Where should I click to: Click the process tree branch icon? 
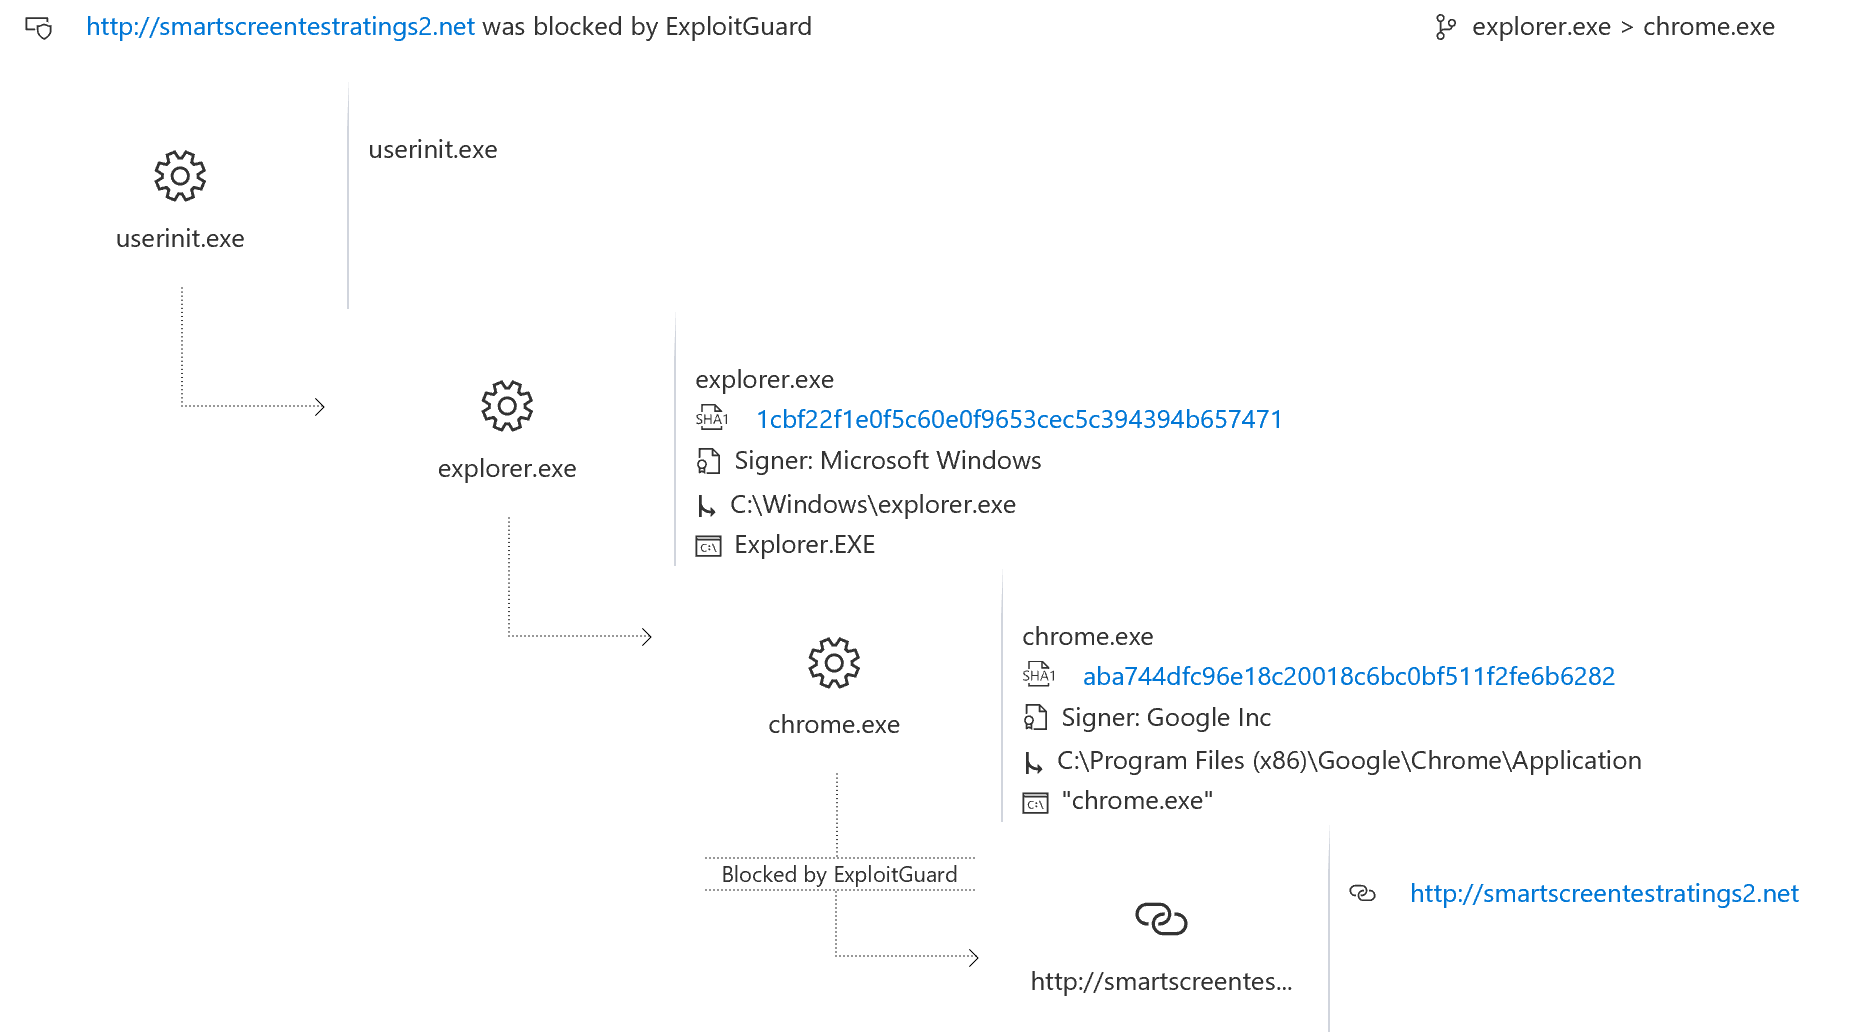(x=1445, y=27)
